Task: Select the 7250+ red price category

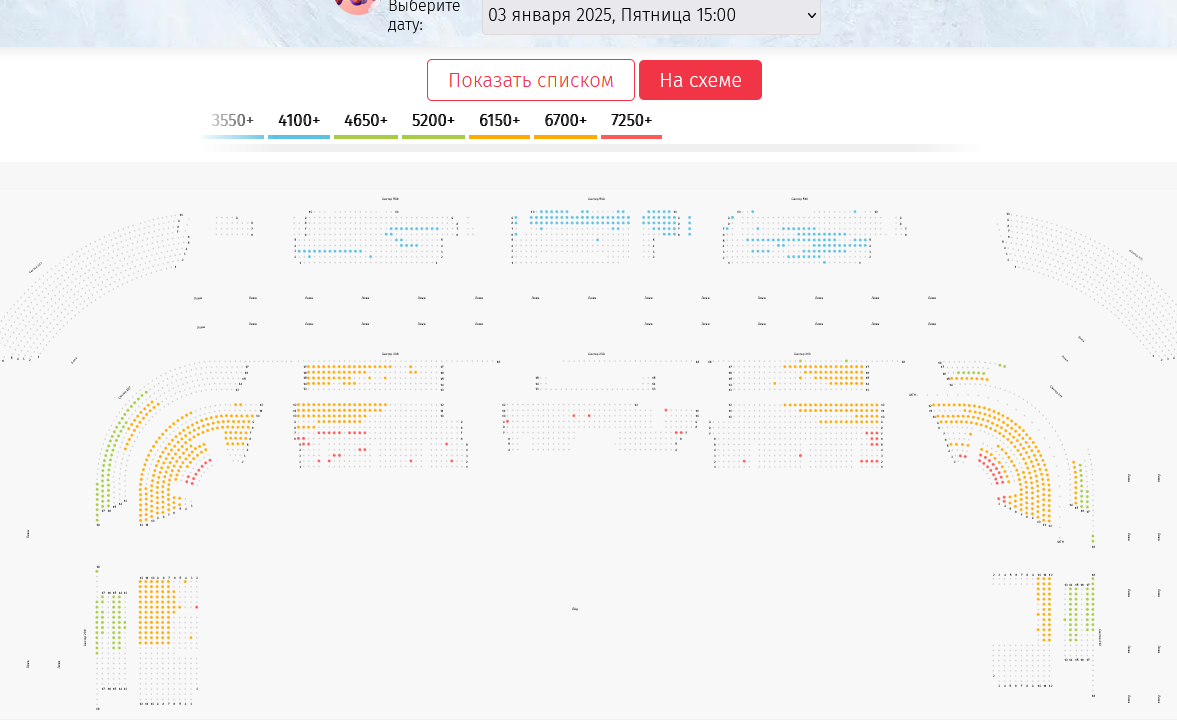Action: tap(631, 121)
